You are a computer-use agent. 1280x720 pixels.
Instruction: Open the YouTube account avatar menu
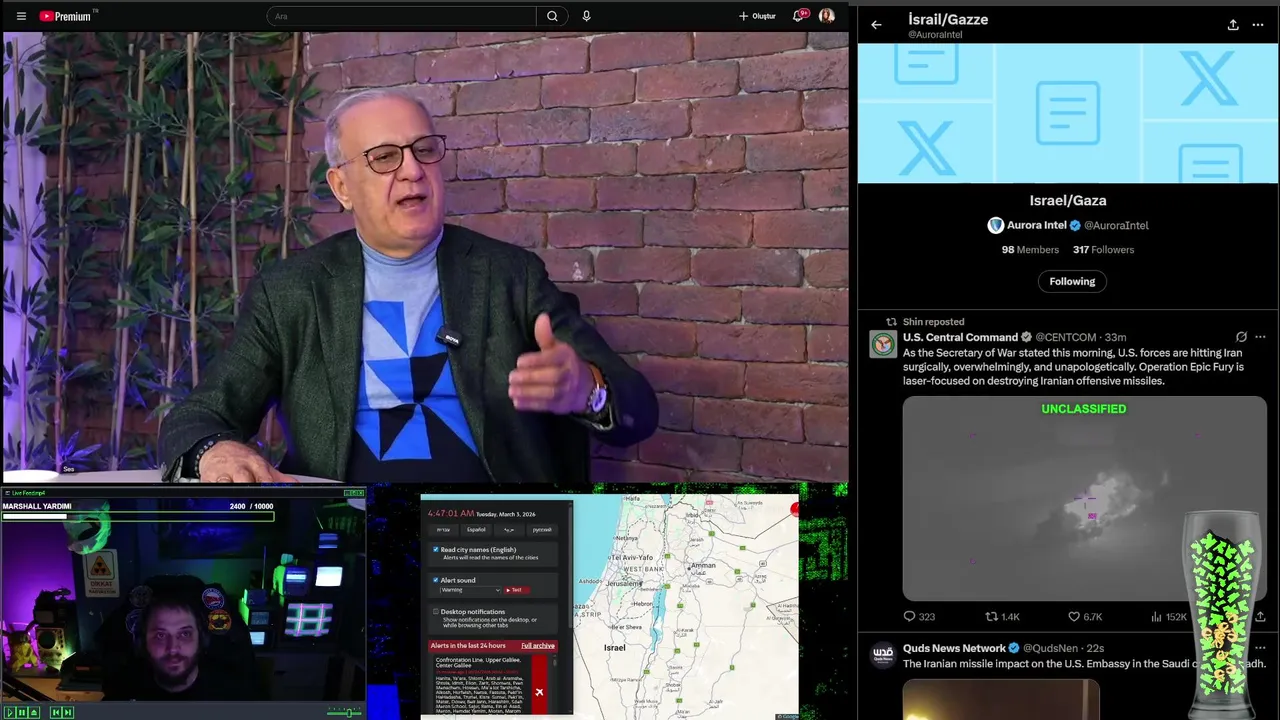point(827,16)
